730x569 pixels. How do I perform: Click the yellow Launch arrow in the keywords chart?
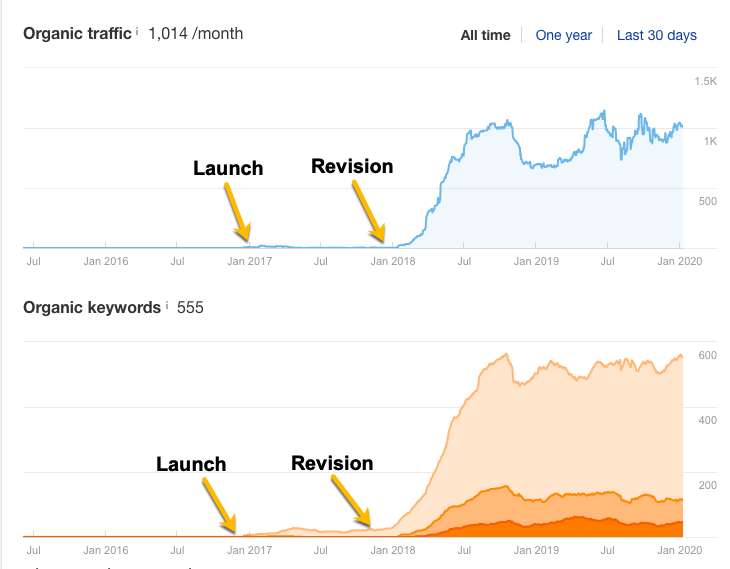[x=219, y=504]
